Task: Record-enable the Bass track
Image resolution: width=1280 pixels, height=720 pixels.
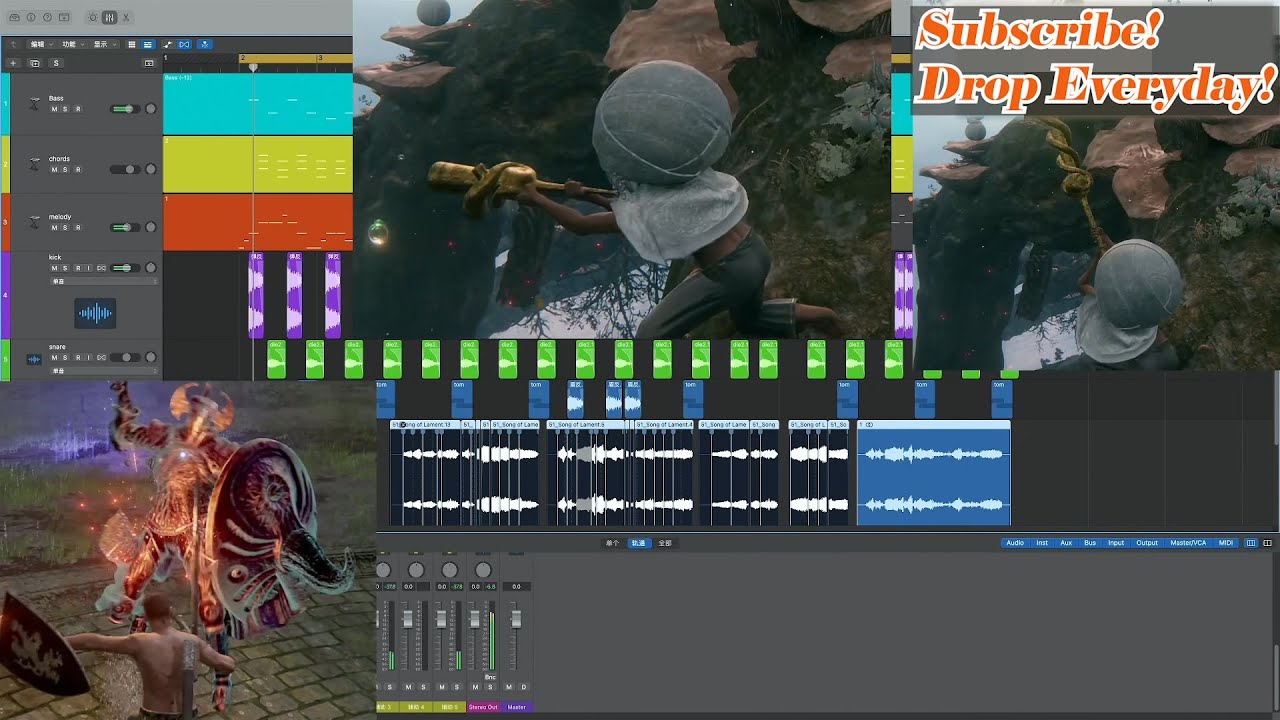Action: pos(78,109)
